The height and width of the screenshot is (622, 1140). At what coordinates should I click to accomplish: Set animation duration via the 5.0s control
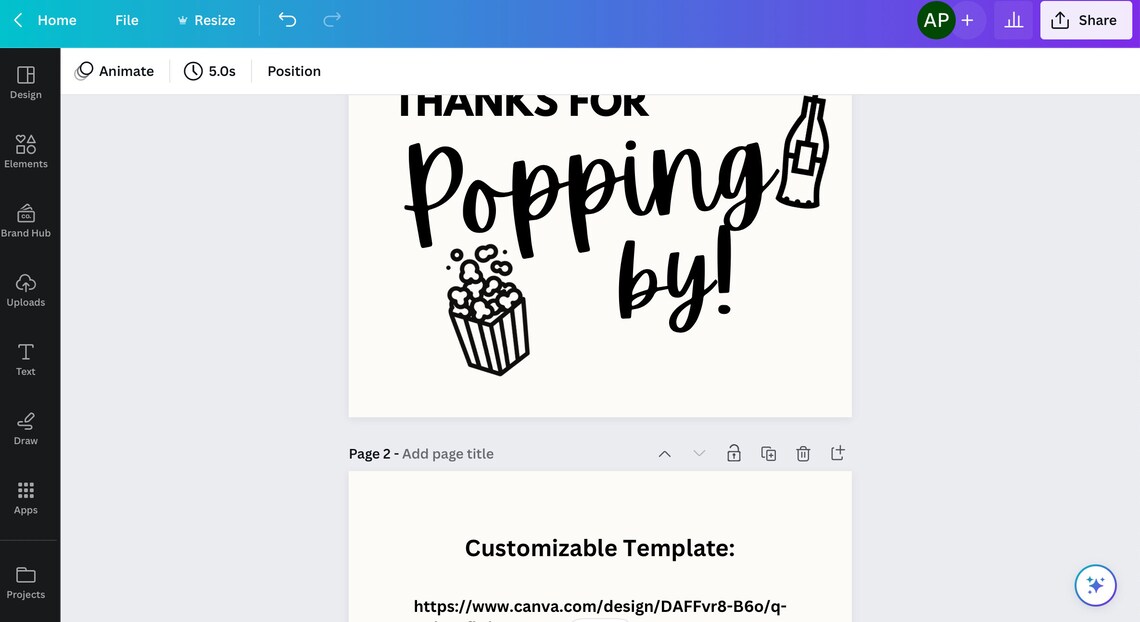[210, 70]
